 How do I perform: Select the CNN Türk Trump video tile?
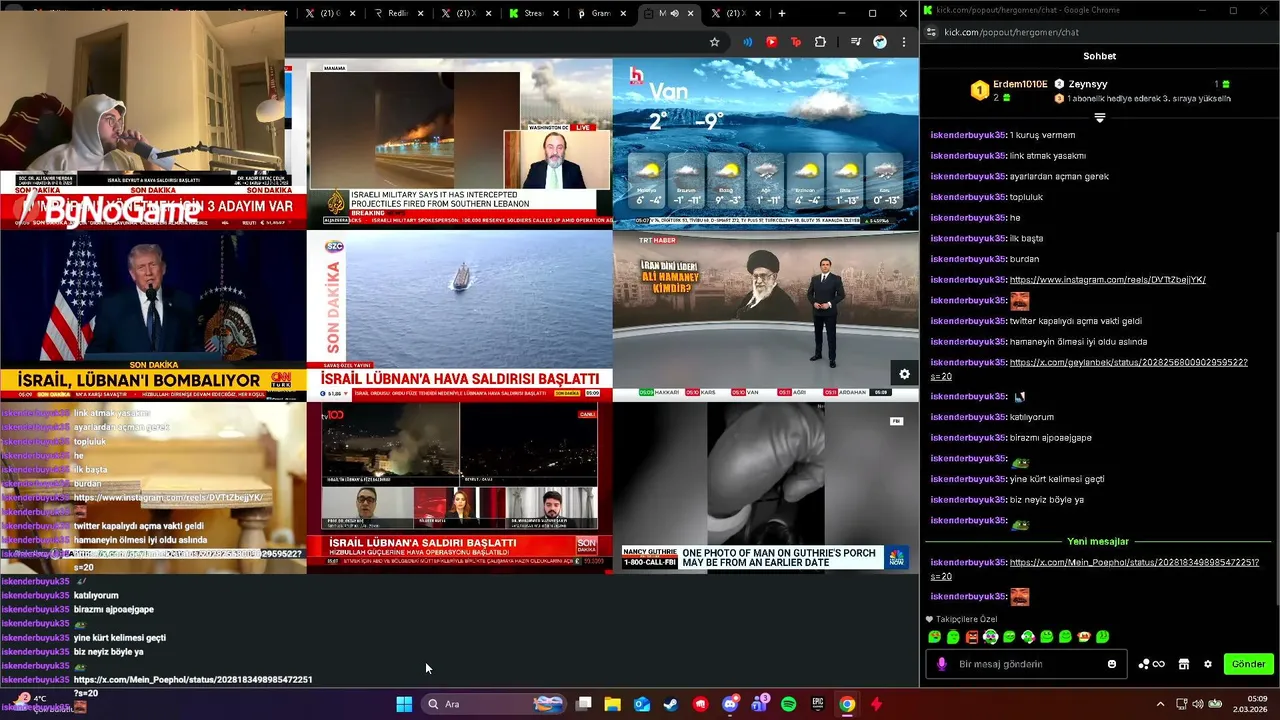click(x=153, y=315)
